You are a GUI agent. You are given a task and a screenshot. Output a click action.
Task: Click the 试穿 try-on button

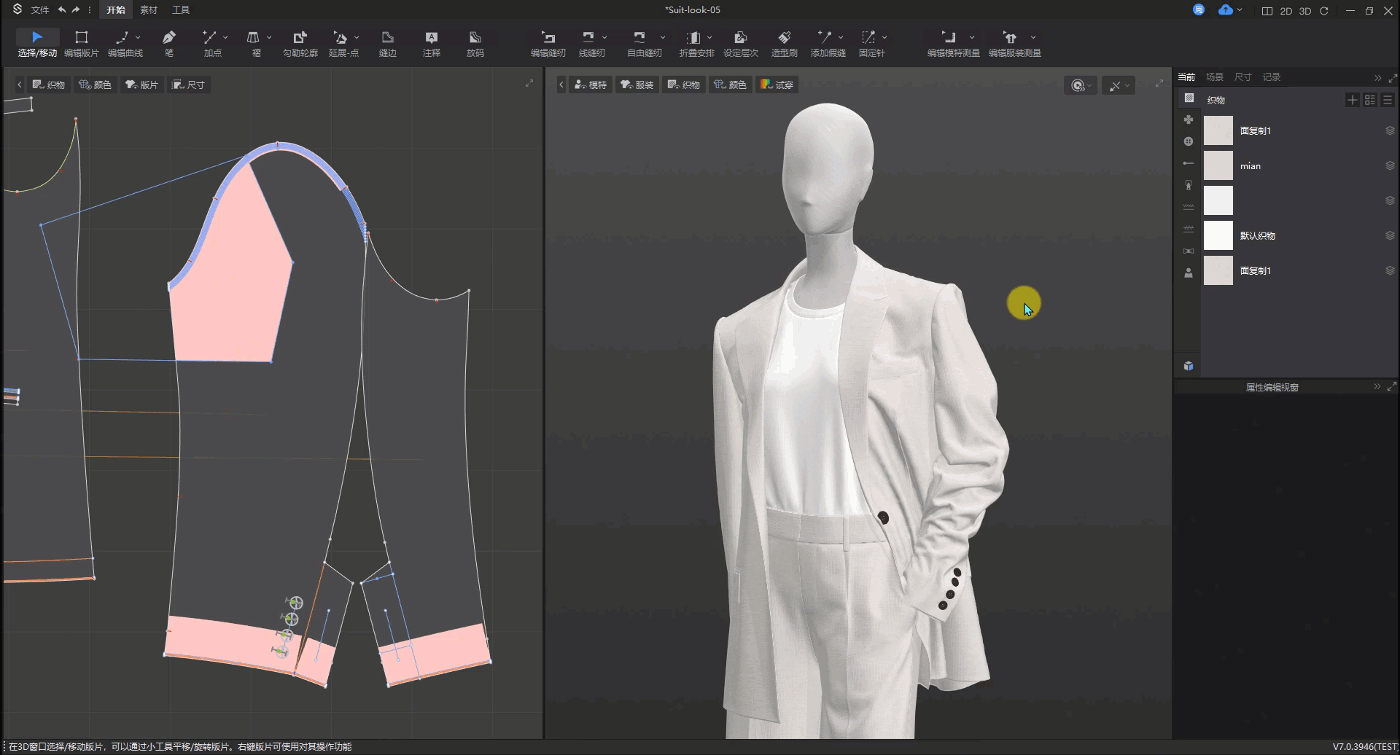(777, 85)
